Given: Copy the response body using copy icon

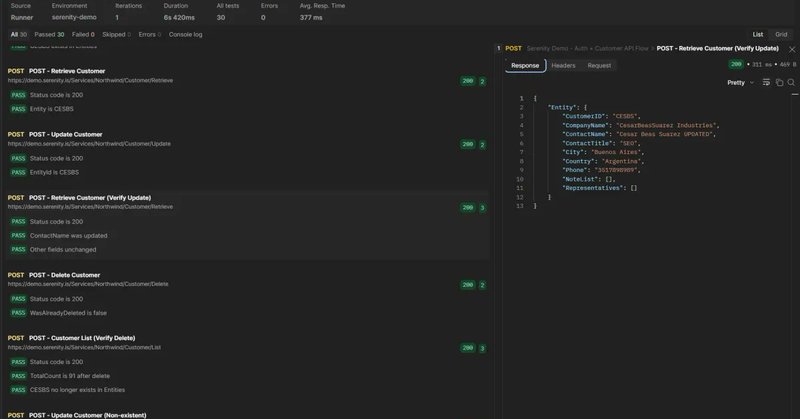Looking at the screenshot, I should point(778,84).
